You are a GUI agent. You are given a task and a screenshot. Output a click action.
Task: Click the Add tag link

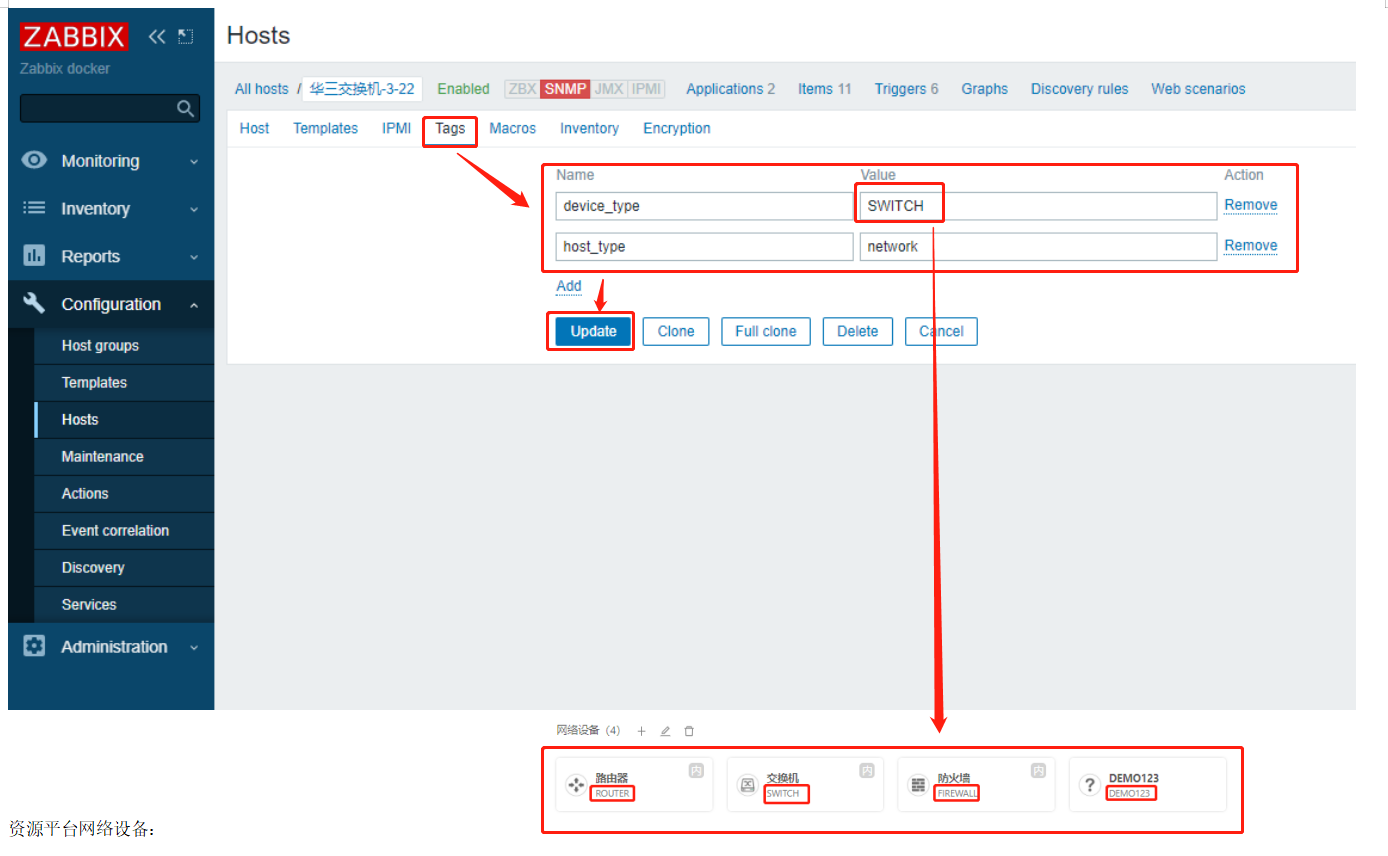[x=569, y=286]
